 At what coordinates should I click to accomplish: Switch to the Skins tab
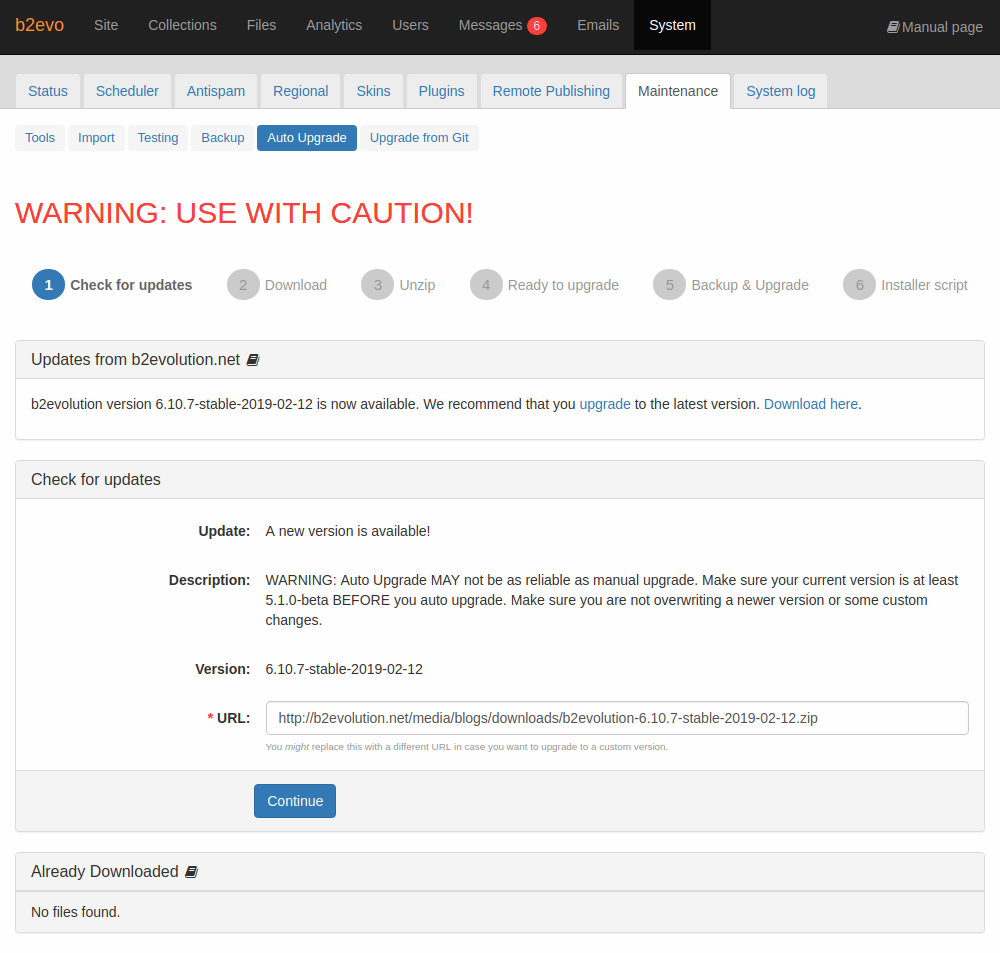(373, 91)
